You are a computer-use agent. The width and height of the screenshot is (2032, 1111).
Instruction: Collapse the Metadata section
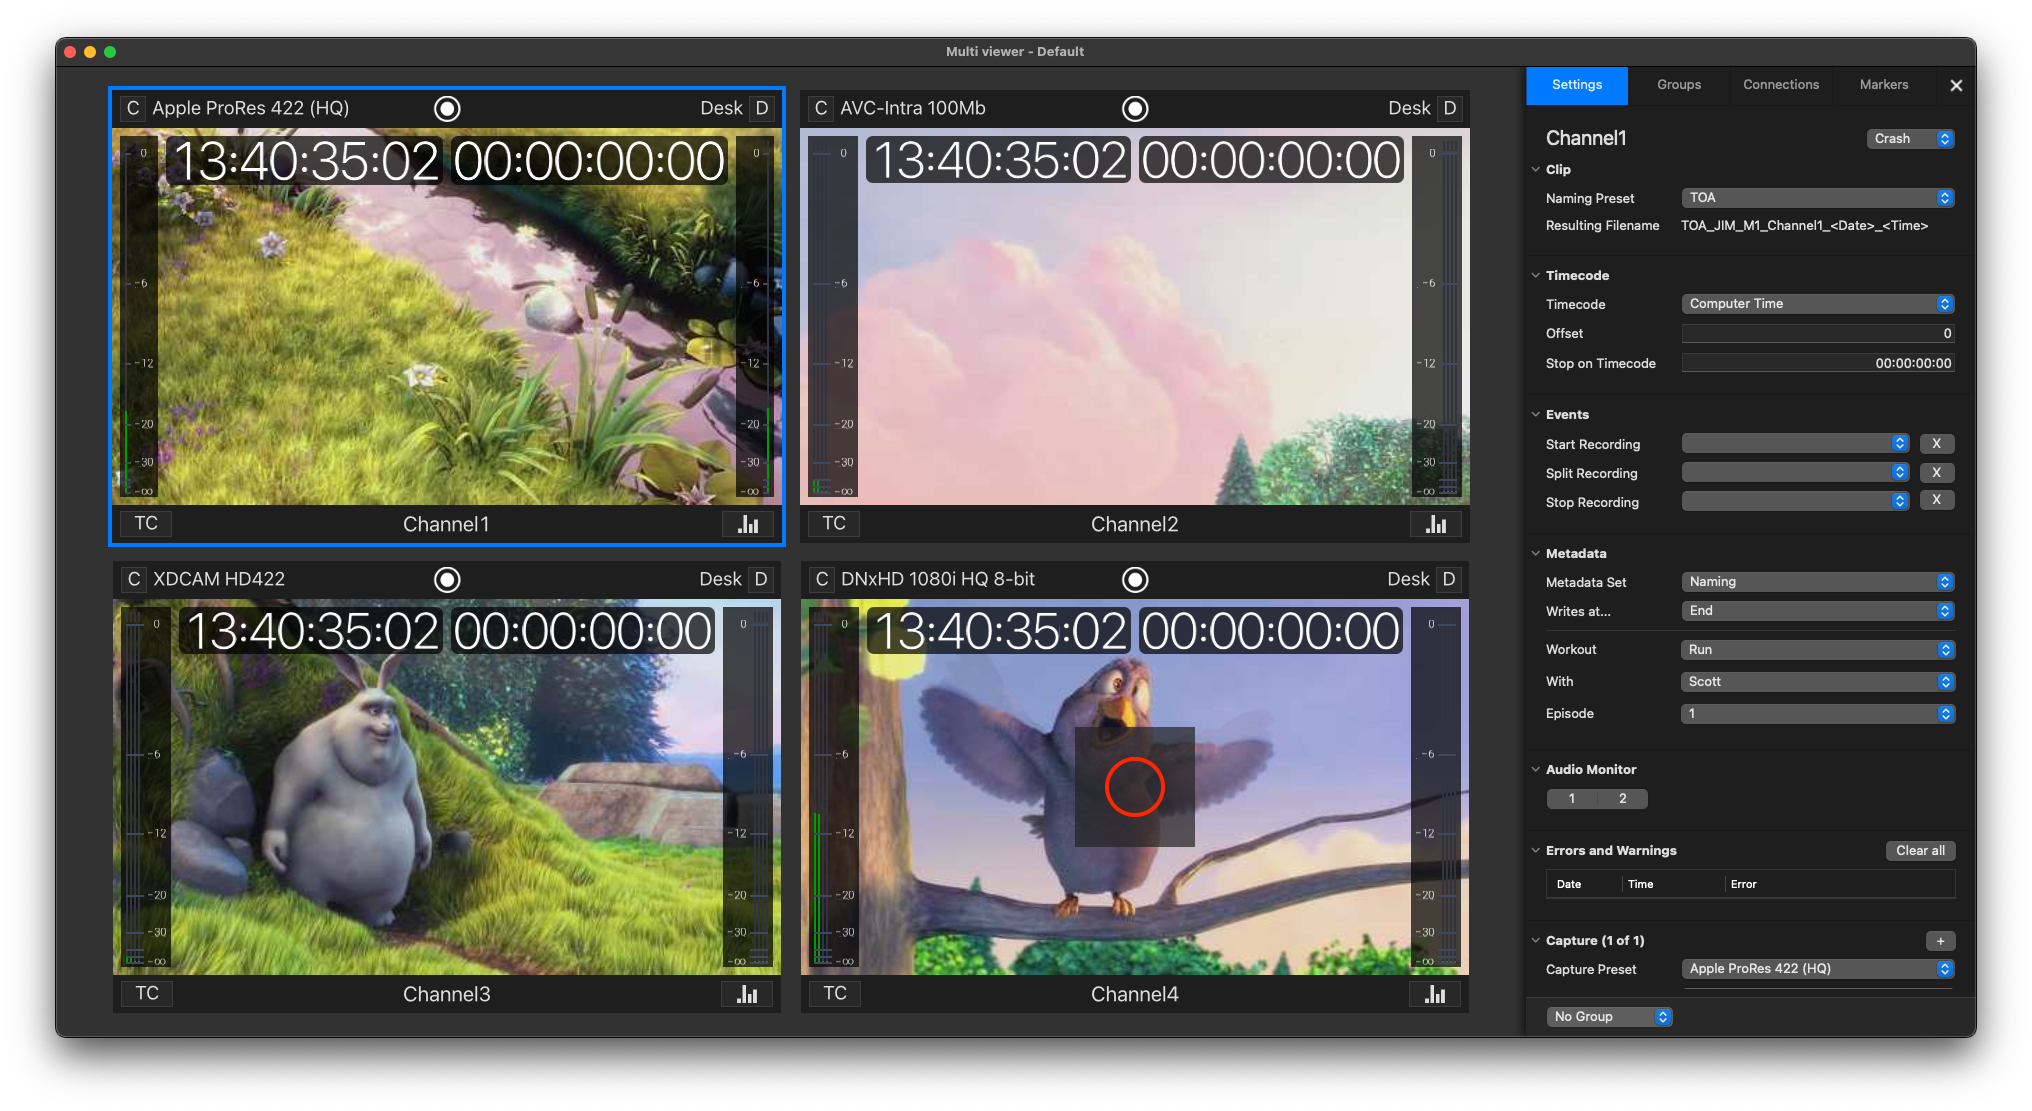1536,553
